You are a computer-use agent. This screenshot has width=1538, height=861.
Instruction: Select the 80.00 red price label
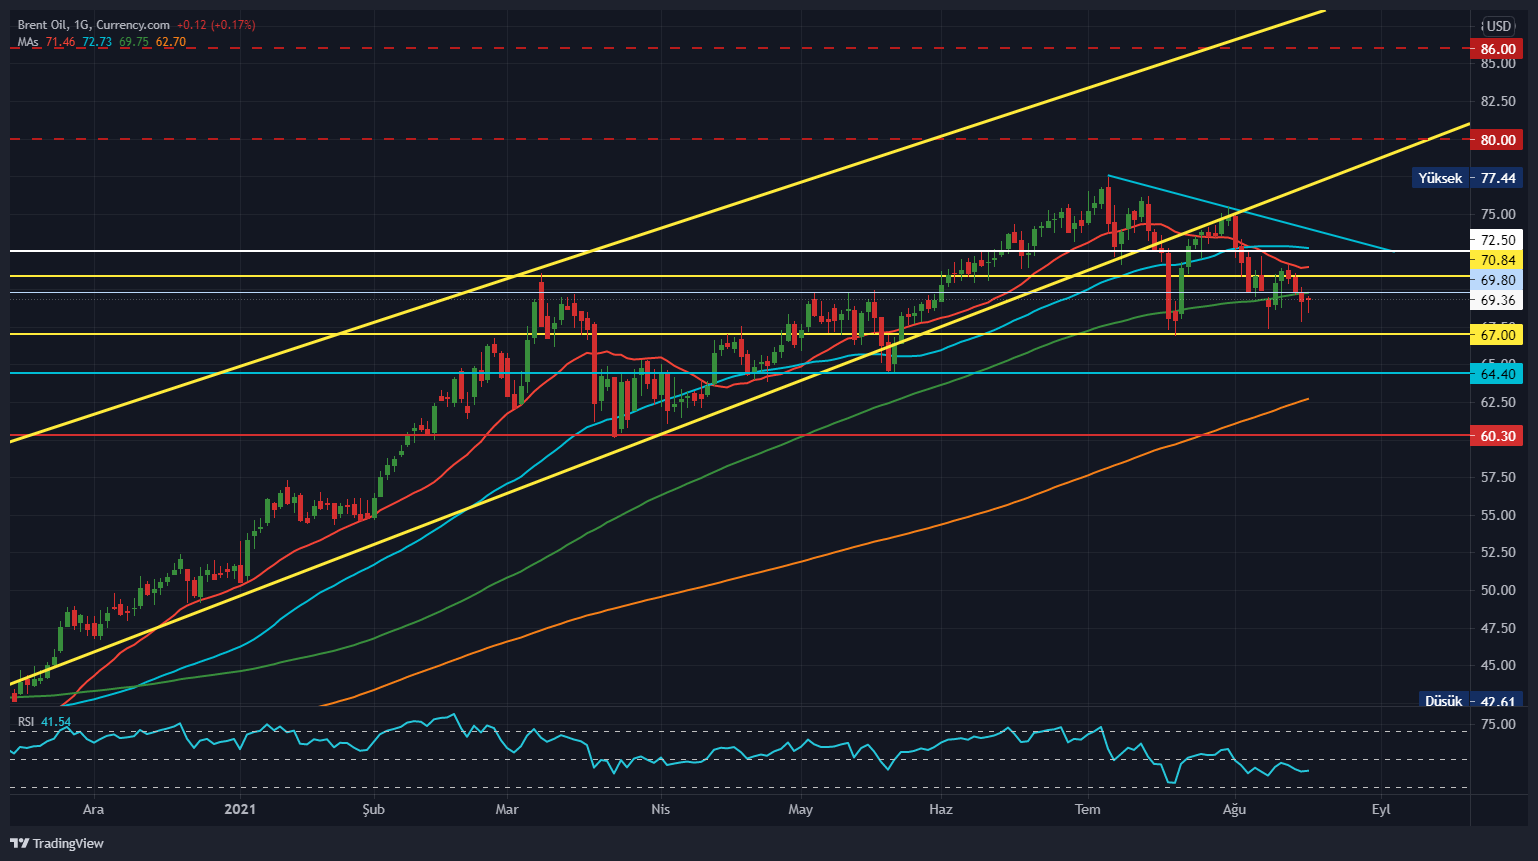(1497, 140)
